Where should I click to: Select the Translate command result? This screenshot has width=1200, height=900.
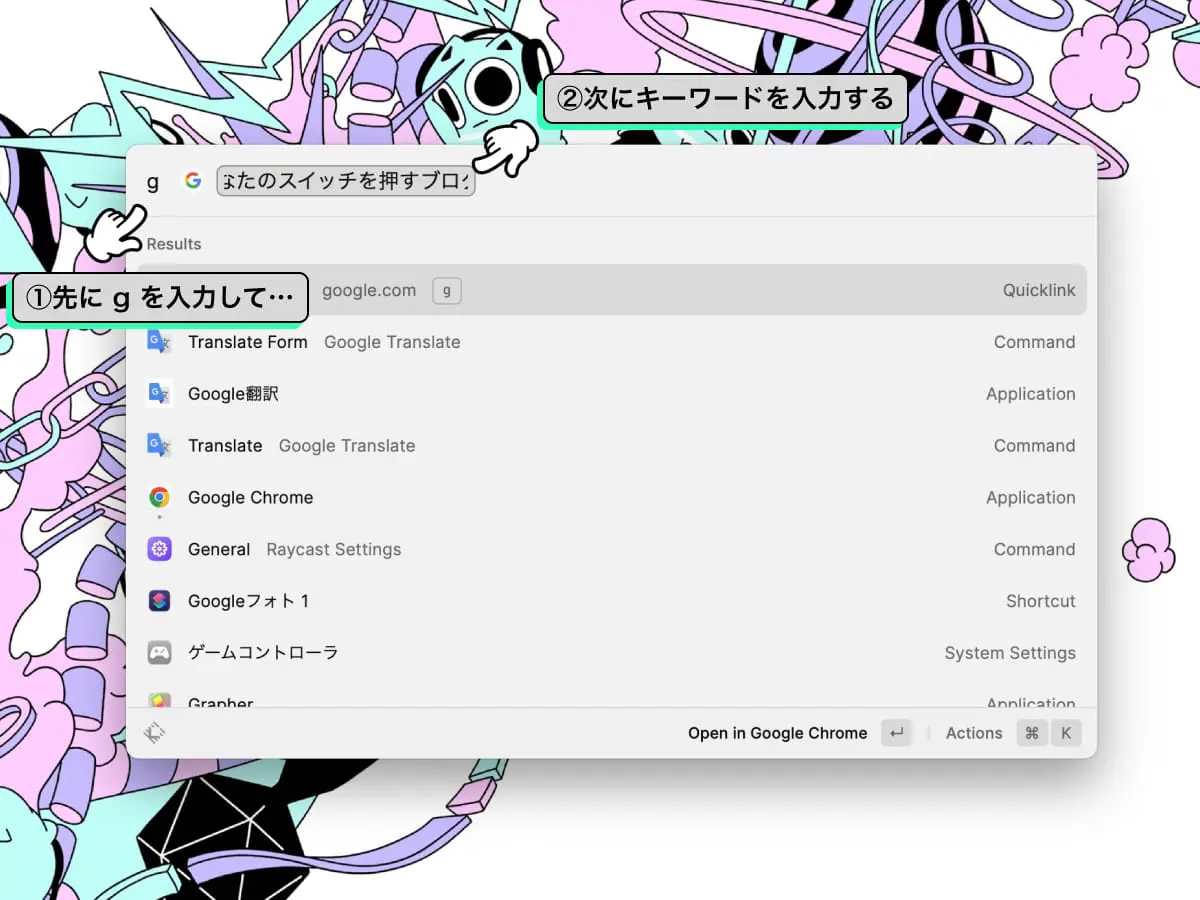click(x=611, y=446)
